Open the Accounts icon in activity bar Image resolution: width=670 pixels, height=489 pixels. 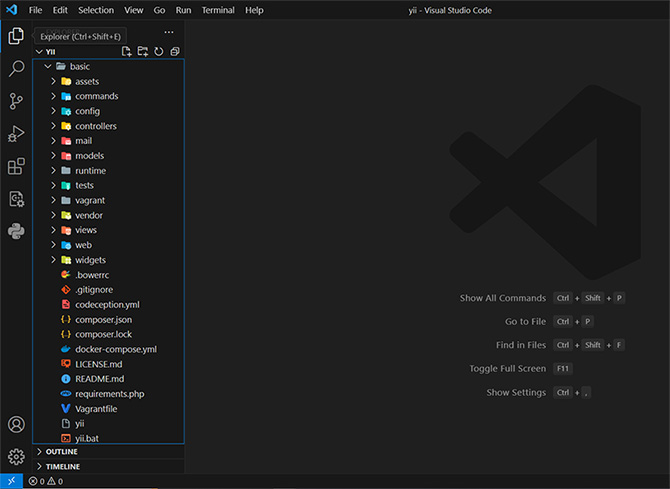point(16,425)
